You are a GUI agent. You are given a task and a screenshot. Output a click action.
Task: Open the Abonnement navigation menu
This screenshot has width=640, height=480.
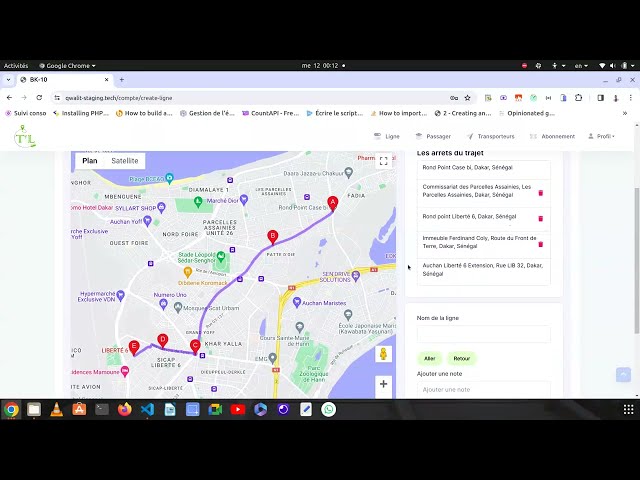(552, 136)
